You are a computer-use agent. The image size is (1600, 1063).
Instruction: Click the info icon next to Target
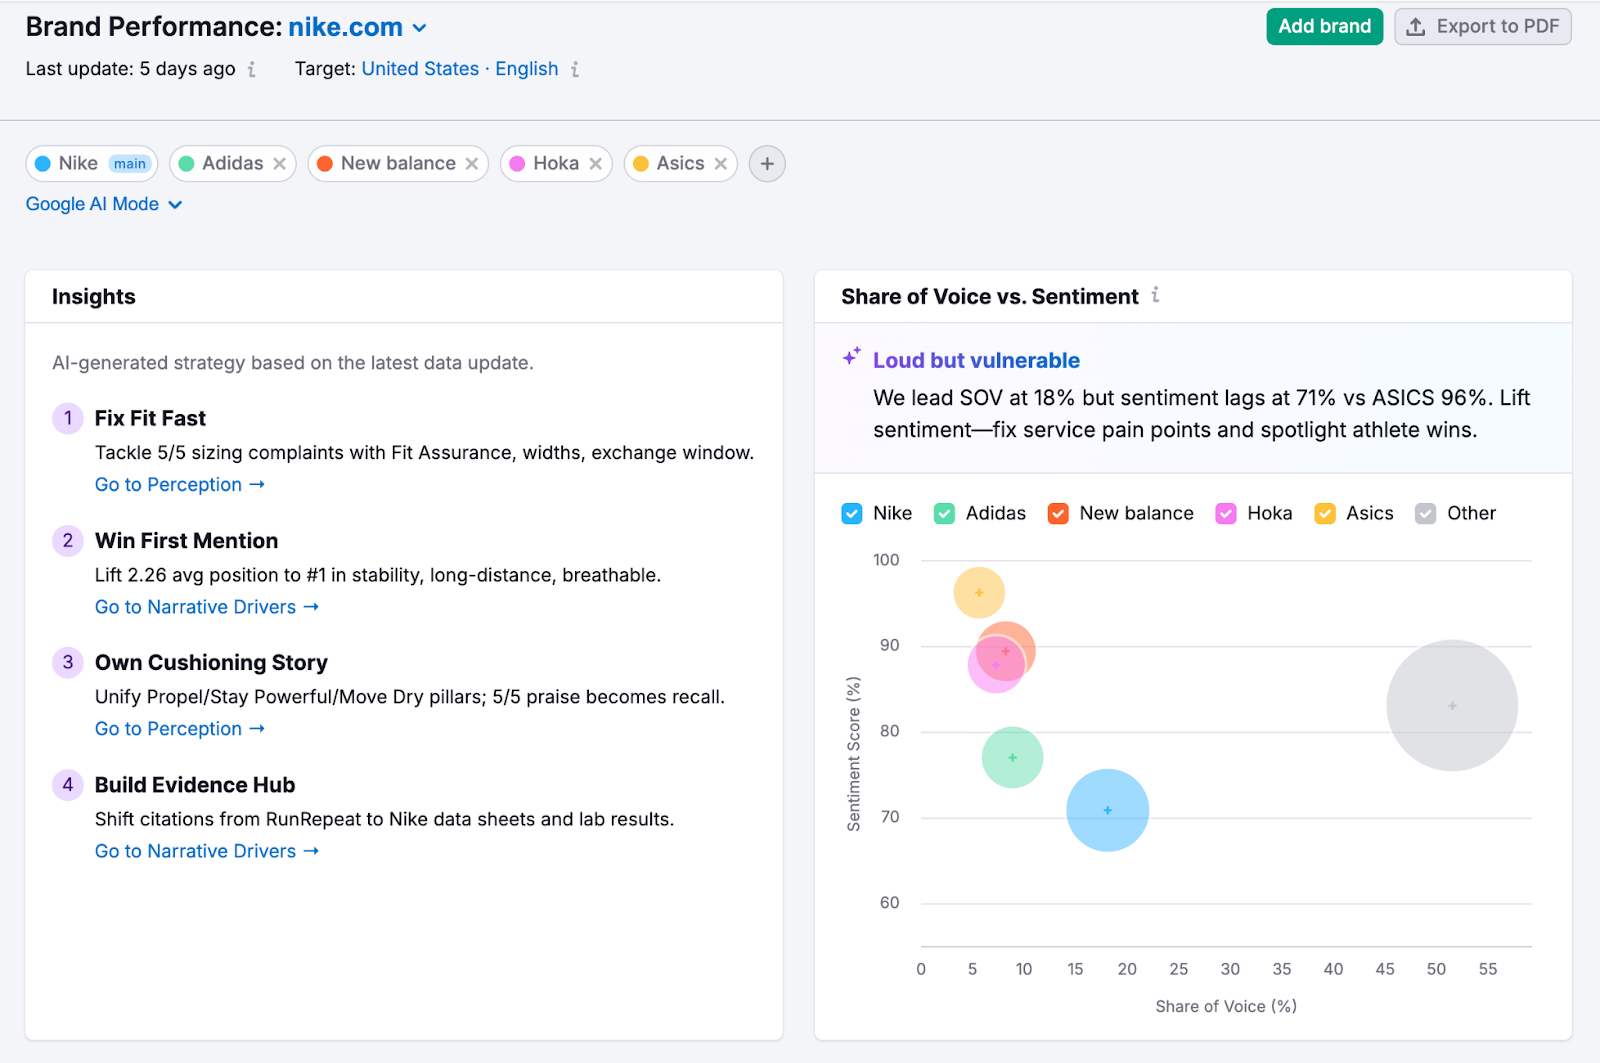click(x=576, y=69)
